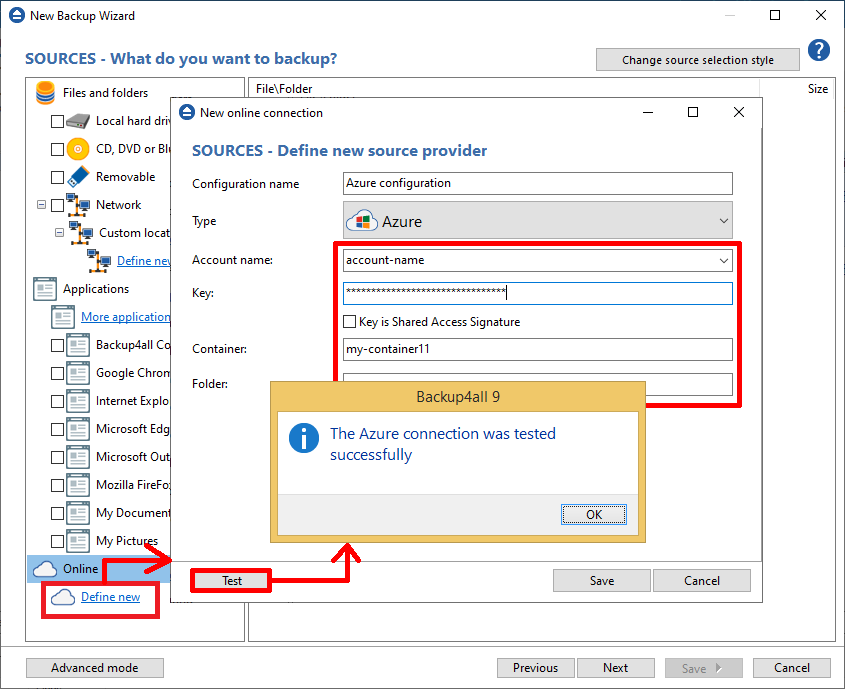Click the Previous wizard button

(536, 668)
